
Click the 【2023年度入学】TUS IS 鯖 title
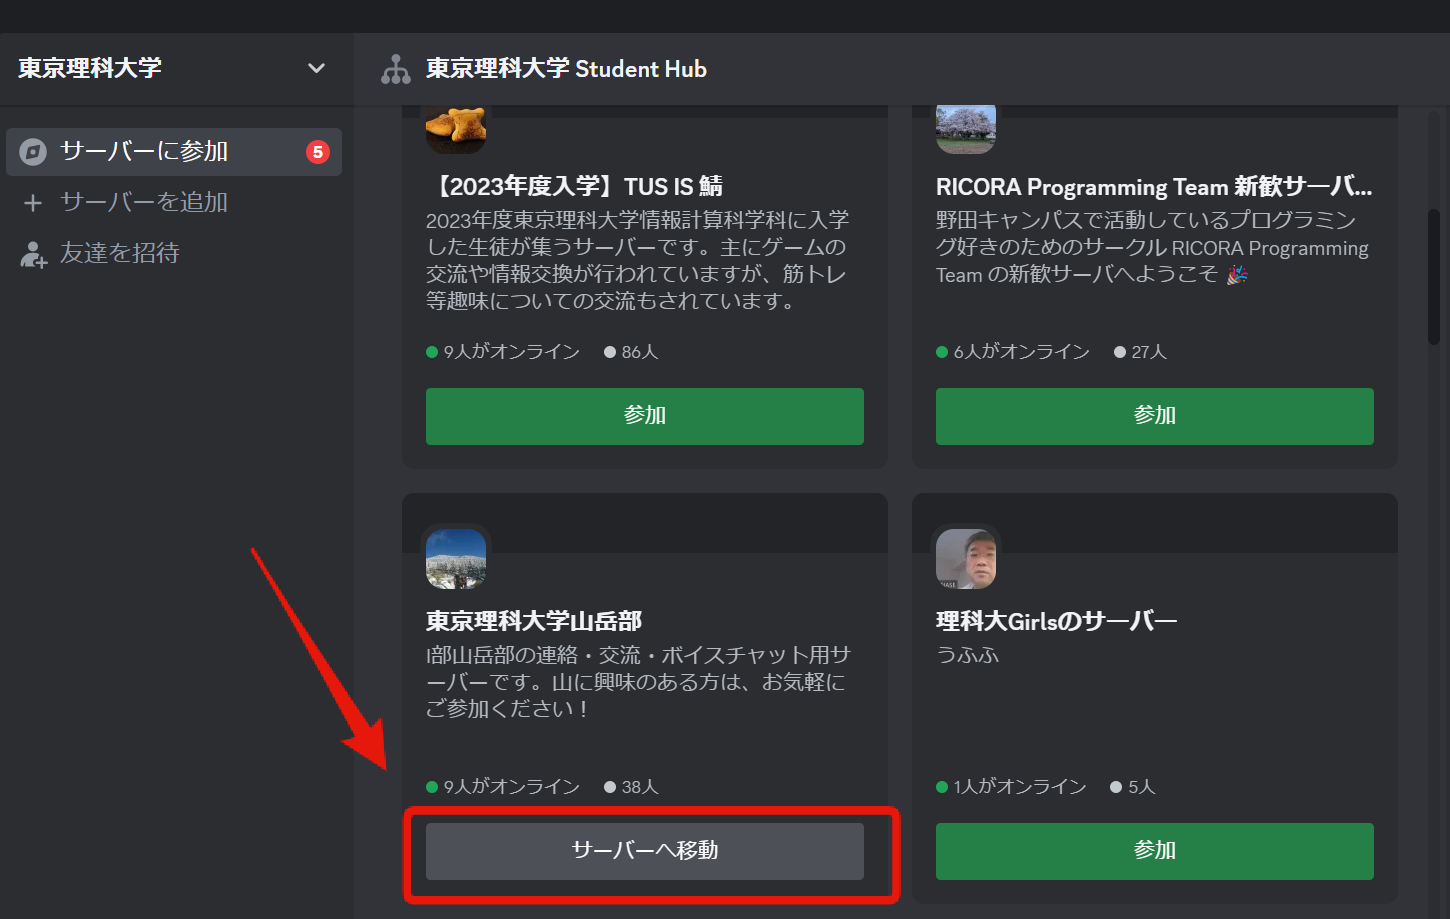pos(574,186)
